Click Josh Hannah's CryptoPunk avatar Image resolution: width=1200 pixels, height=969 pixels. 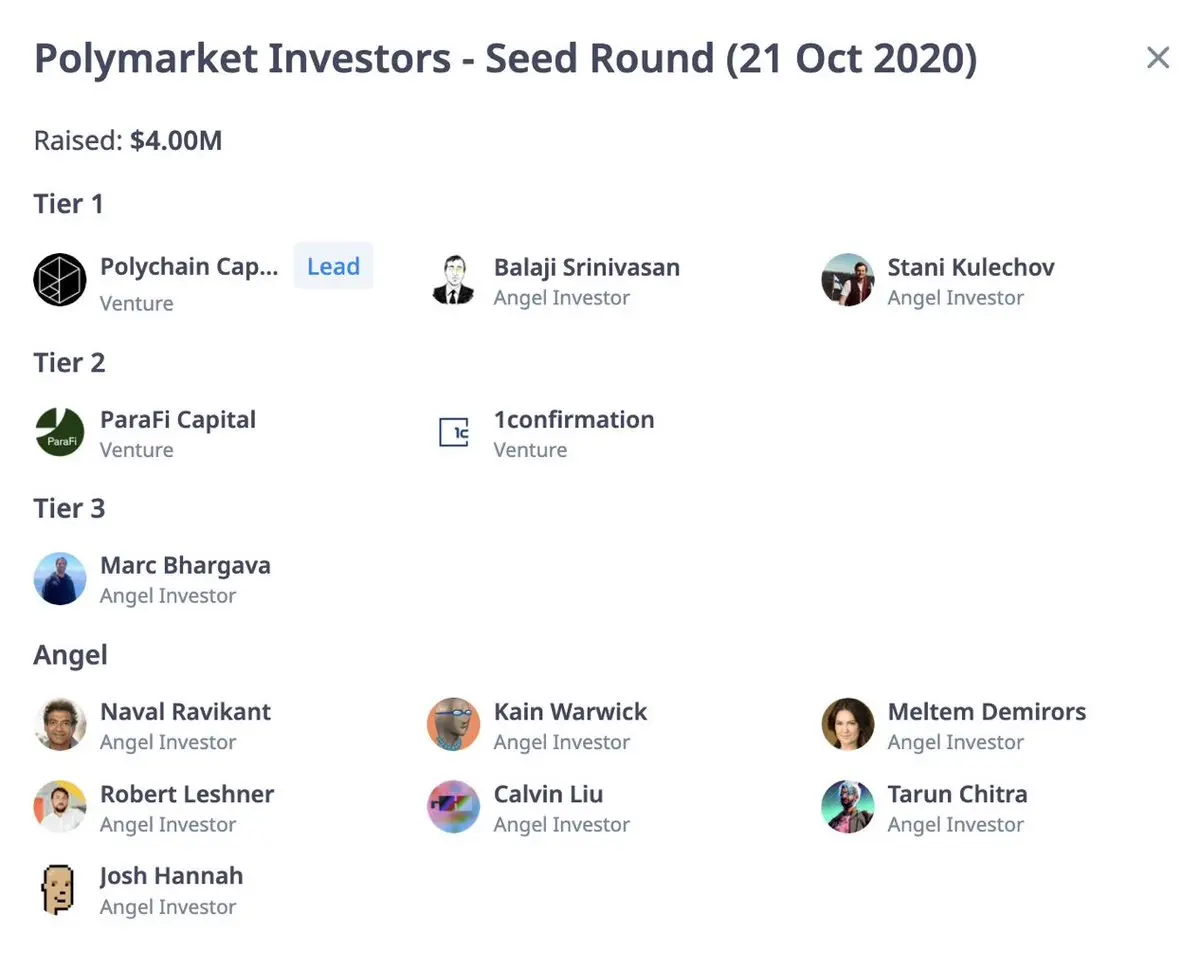[x=60, y=889]
